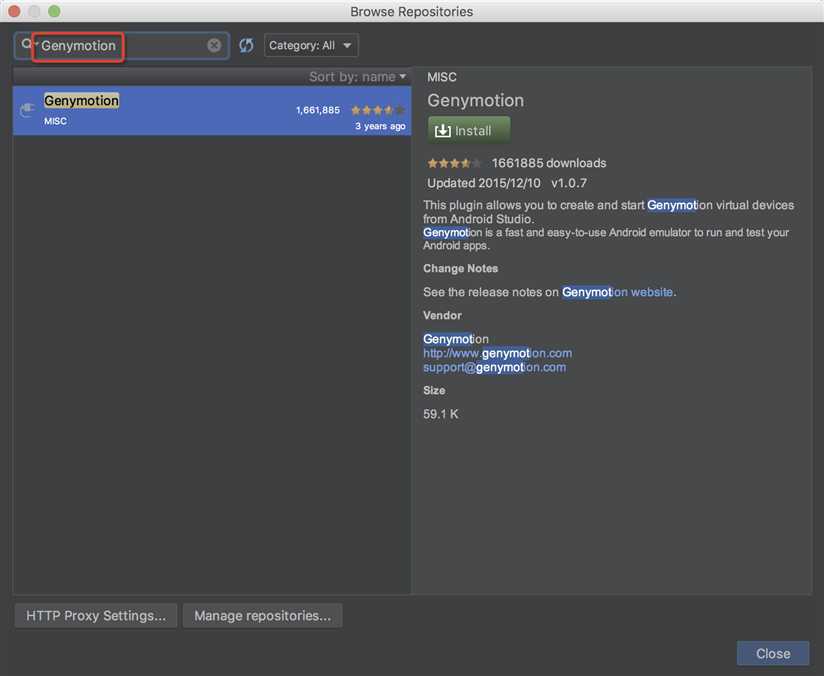This screenshot has height=676, width=824.
Task: Open HTTP Proxy Settings dialog
Action: click(96, 616)
